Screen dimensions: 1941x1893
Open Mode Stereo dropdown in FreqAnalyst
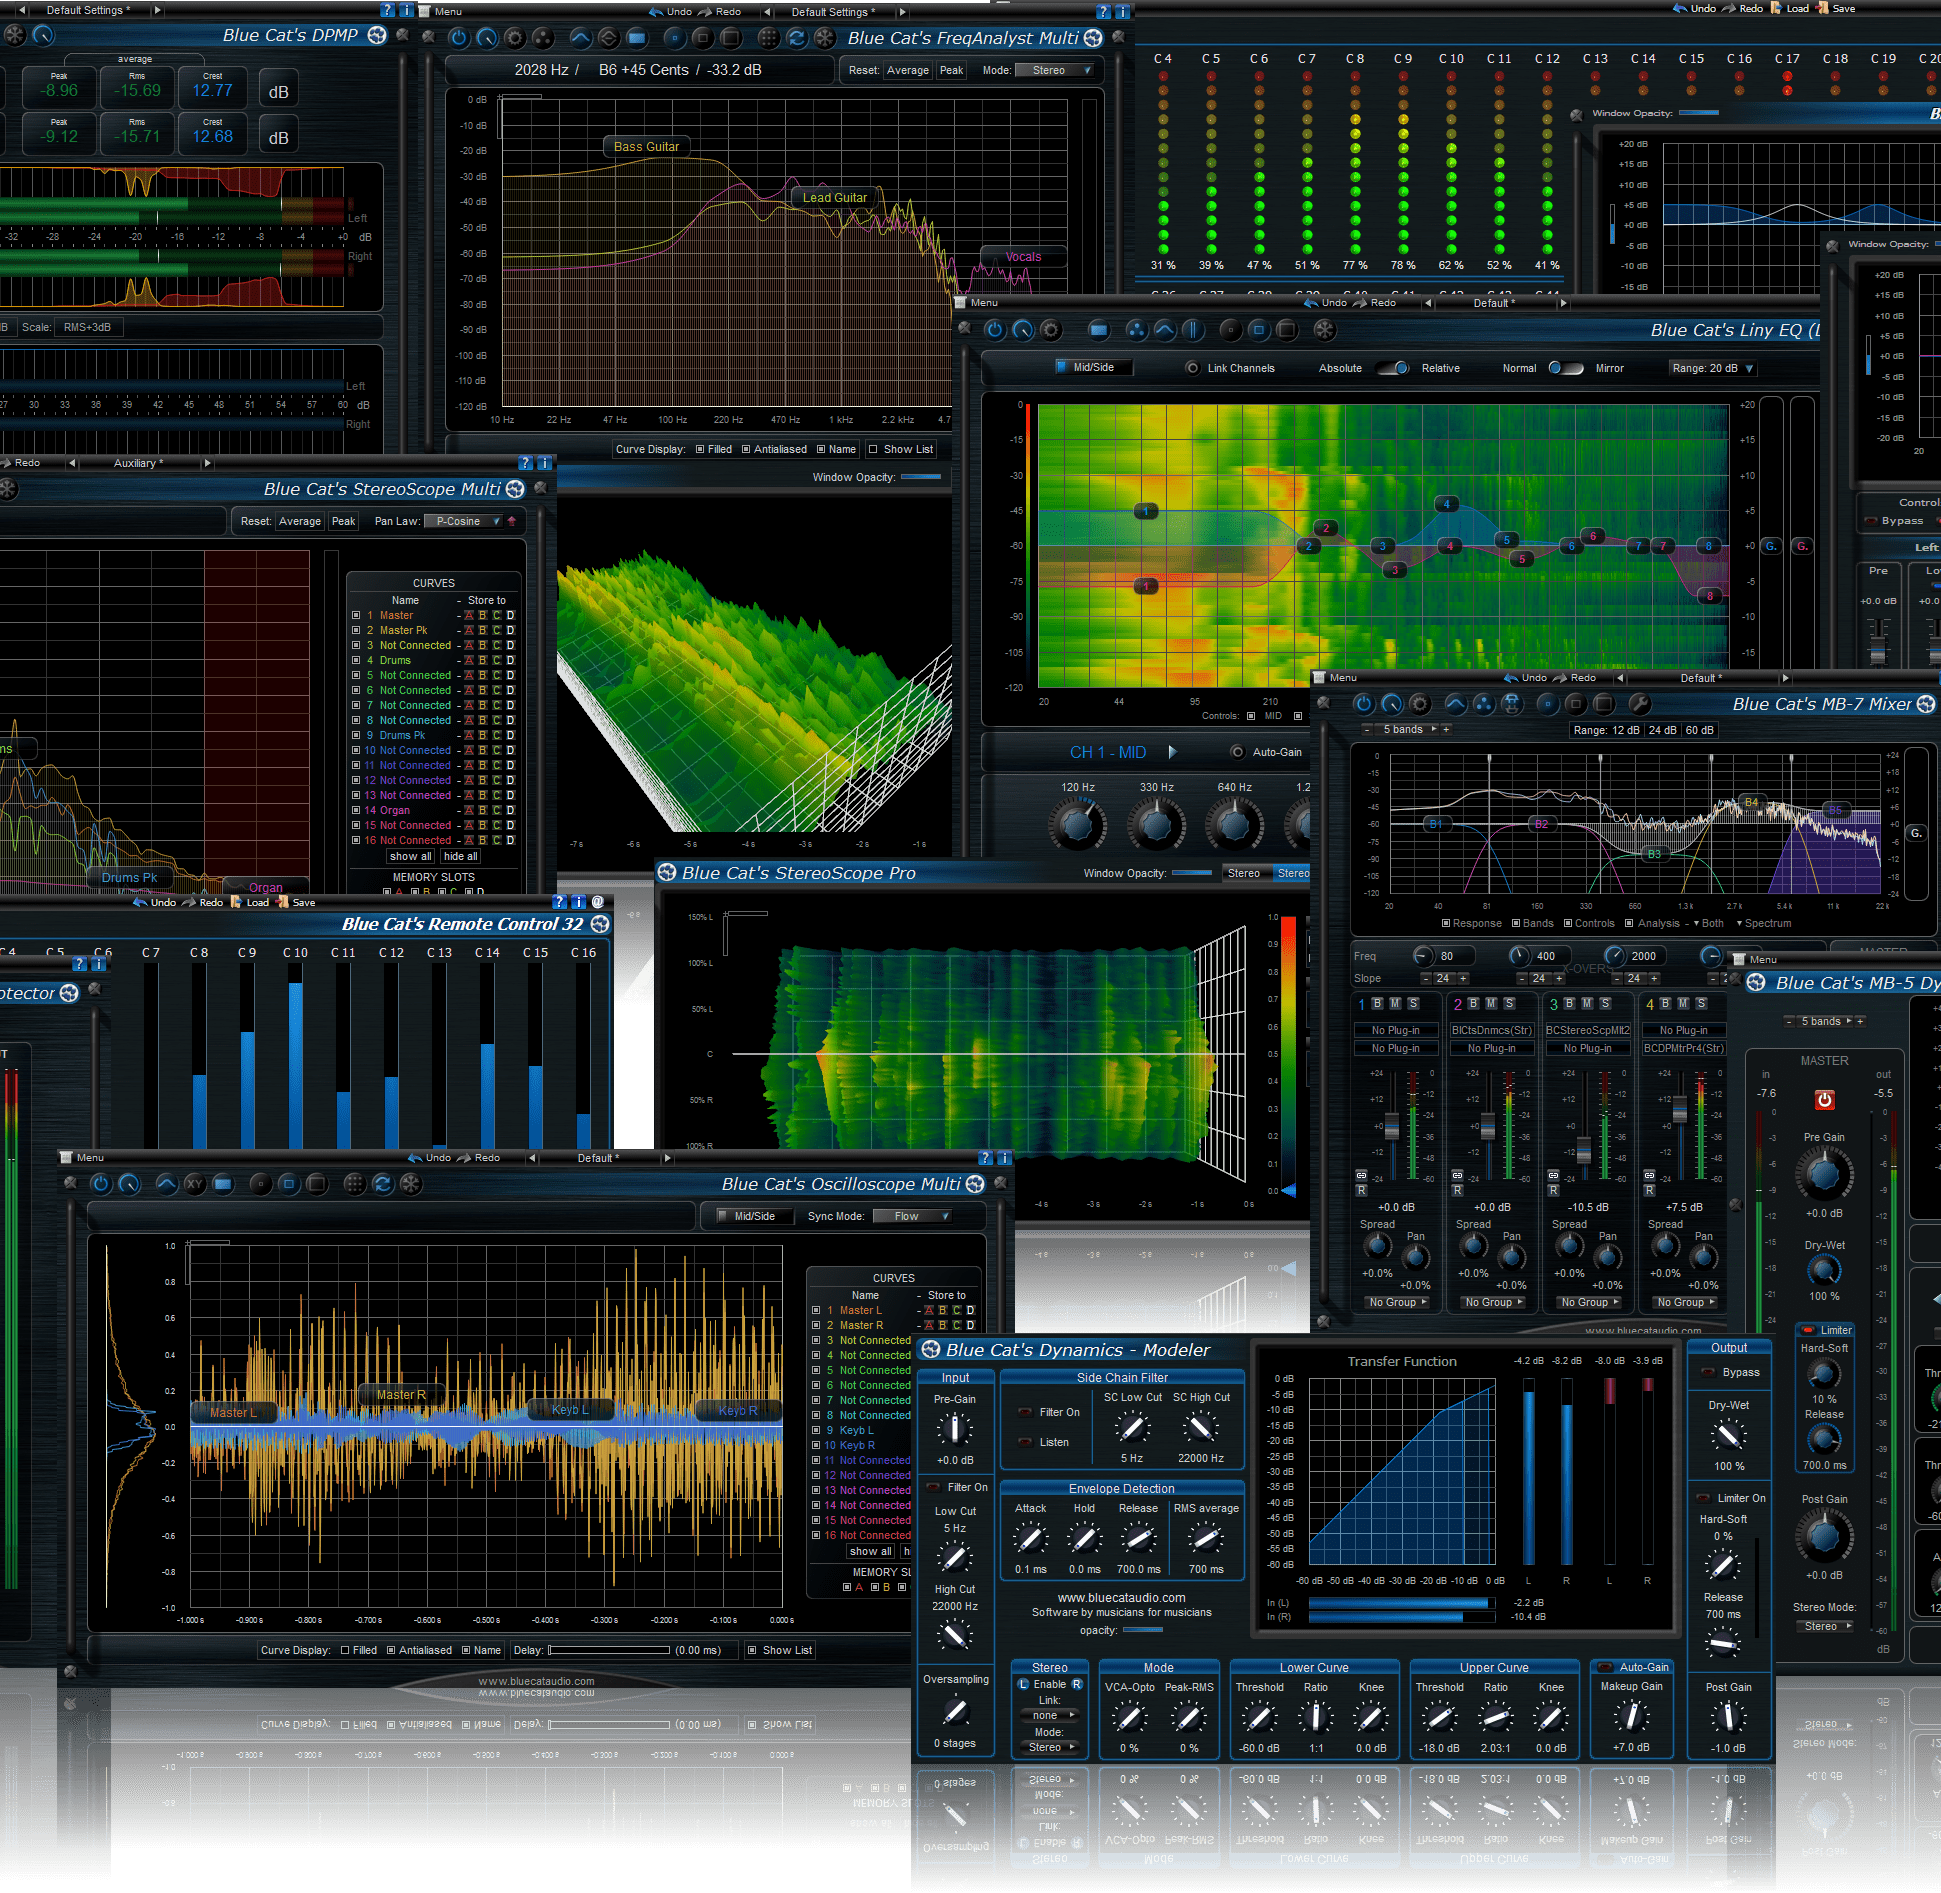[x=1055, y=70]
